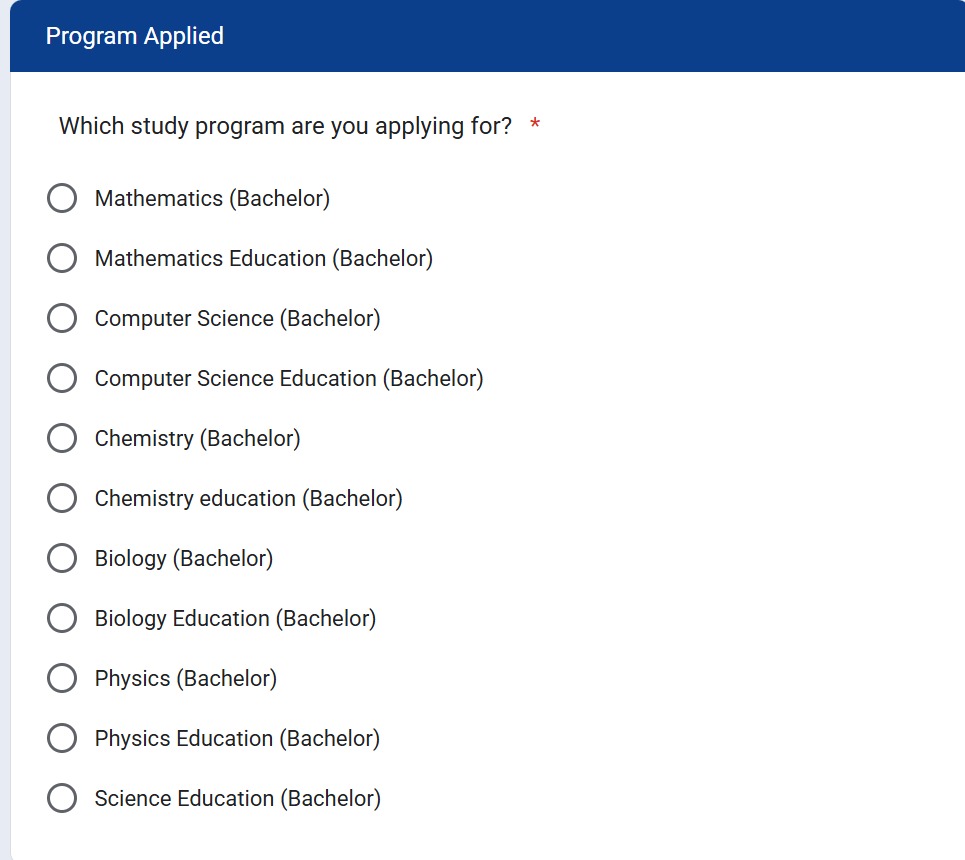Select the Mathematics (Bachelor) radio option
Image resolution: width=965 pixels, height=860 pixels.
coord(62,198)
